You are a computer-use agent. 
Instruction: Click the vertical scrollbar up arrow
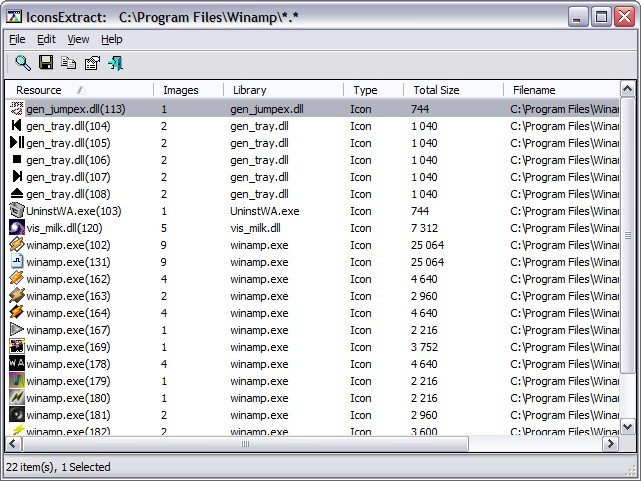(628, 89)
